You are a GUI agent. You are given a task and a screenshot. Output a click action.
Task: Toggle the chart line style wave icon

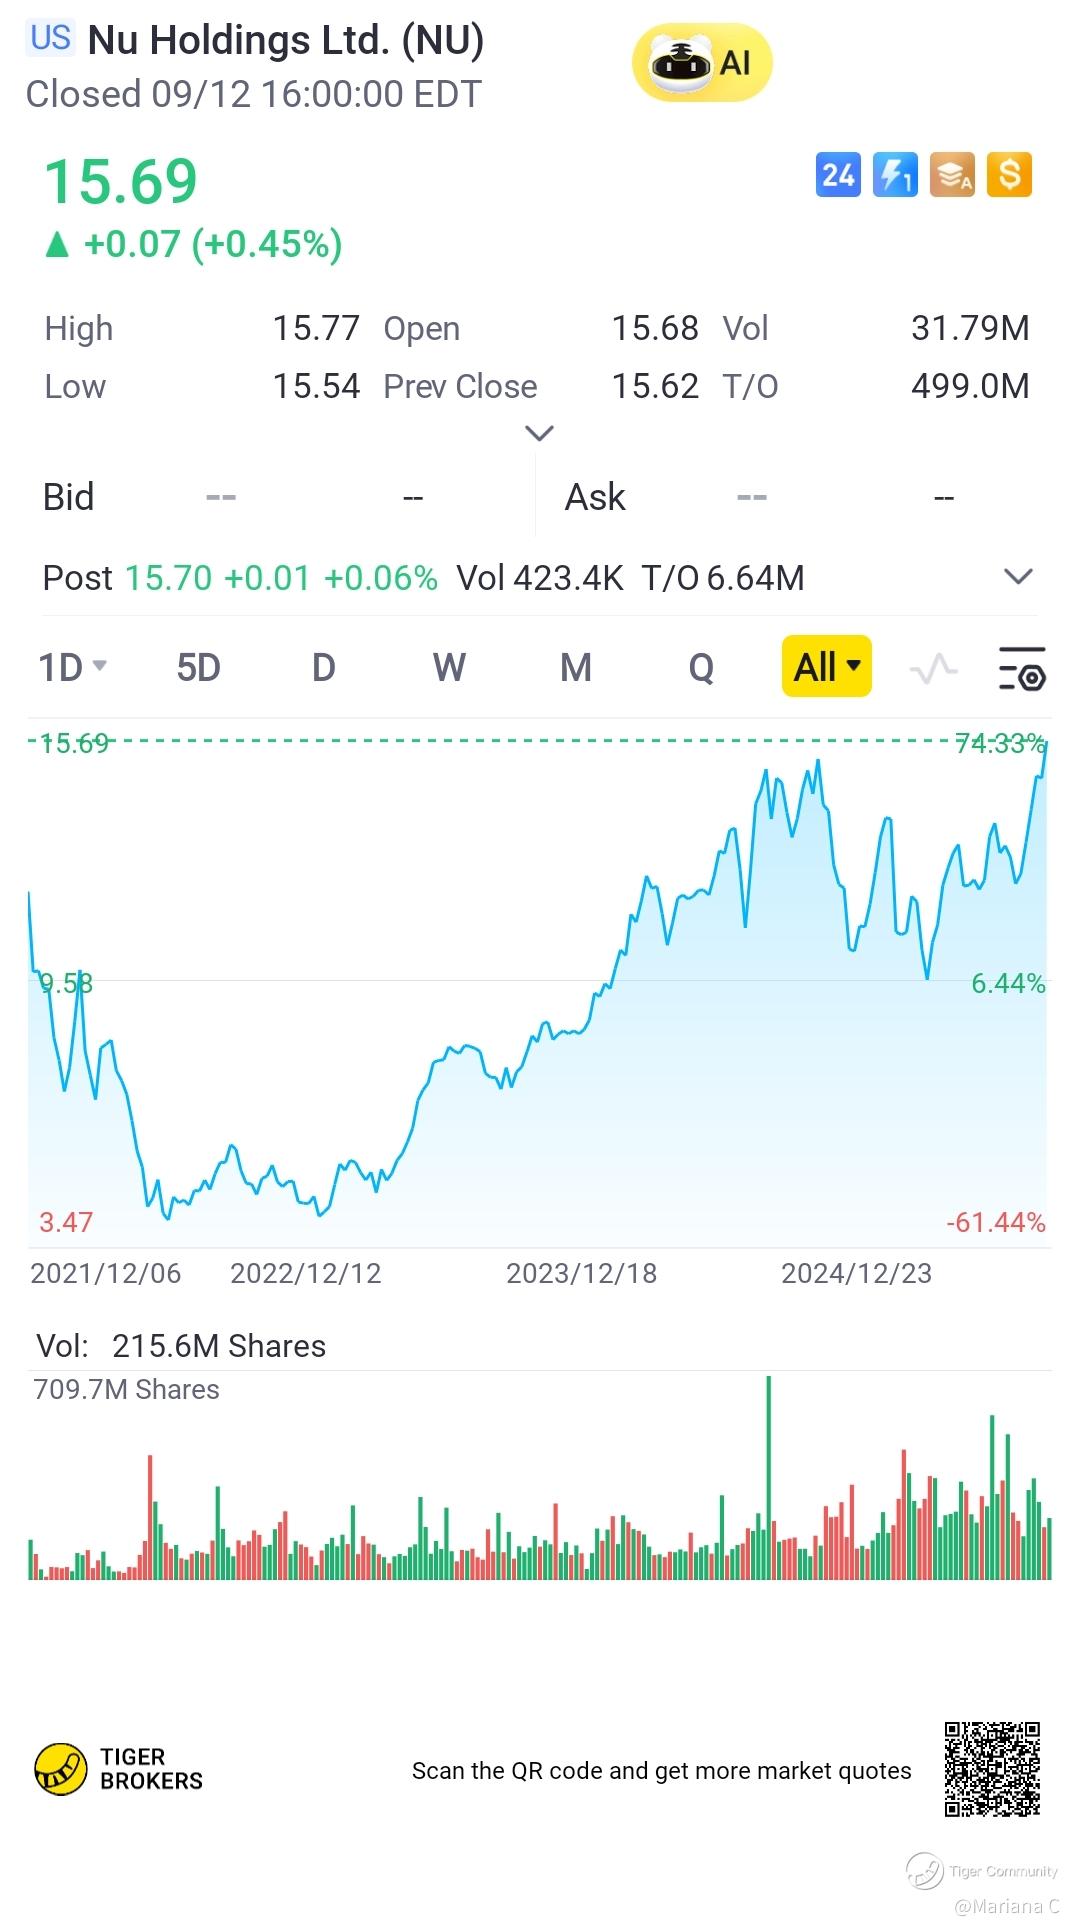[934, 668]
